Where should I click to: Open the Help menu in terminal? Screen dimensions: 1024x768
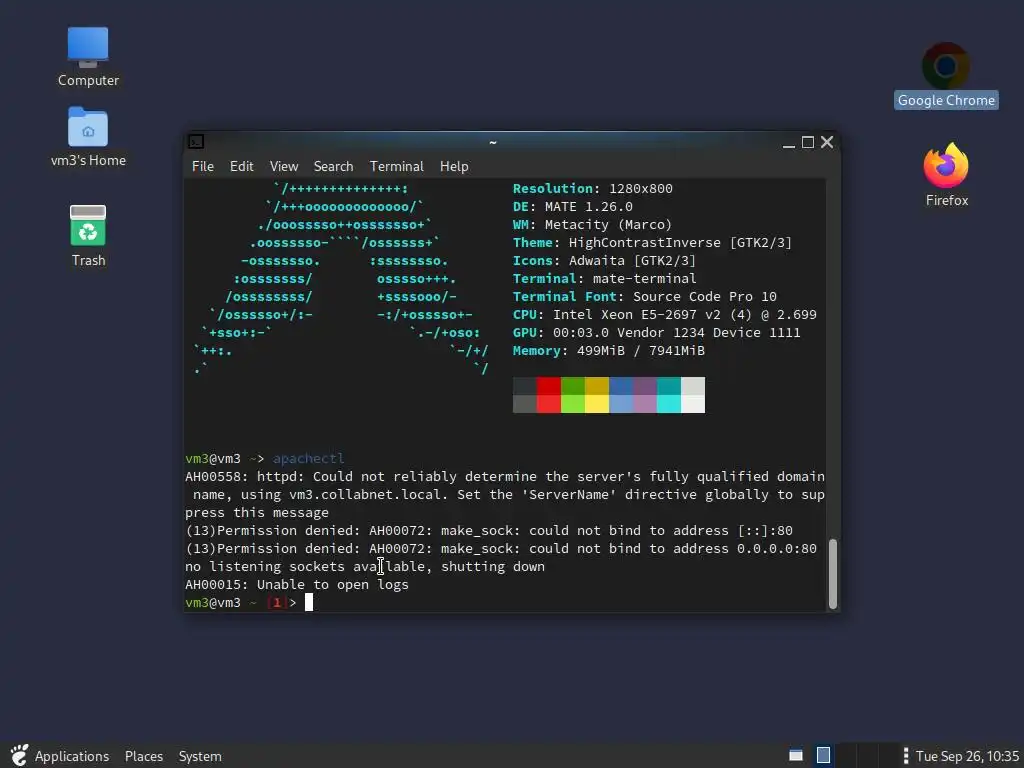click(x=454, y=167)
